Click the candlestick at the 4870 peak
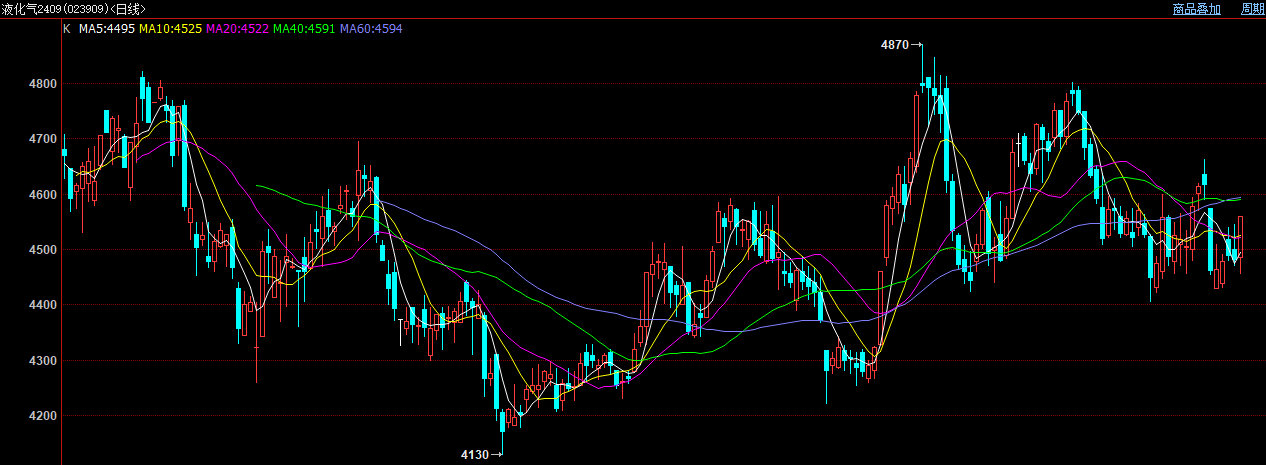Viewport: 1266px width, 465px height. [x=924, y=85]
